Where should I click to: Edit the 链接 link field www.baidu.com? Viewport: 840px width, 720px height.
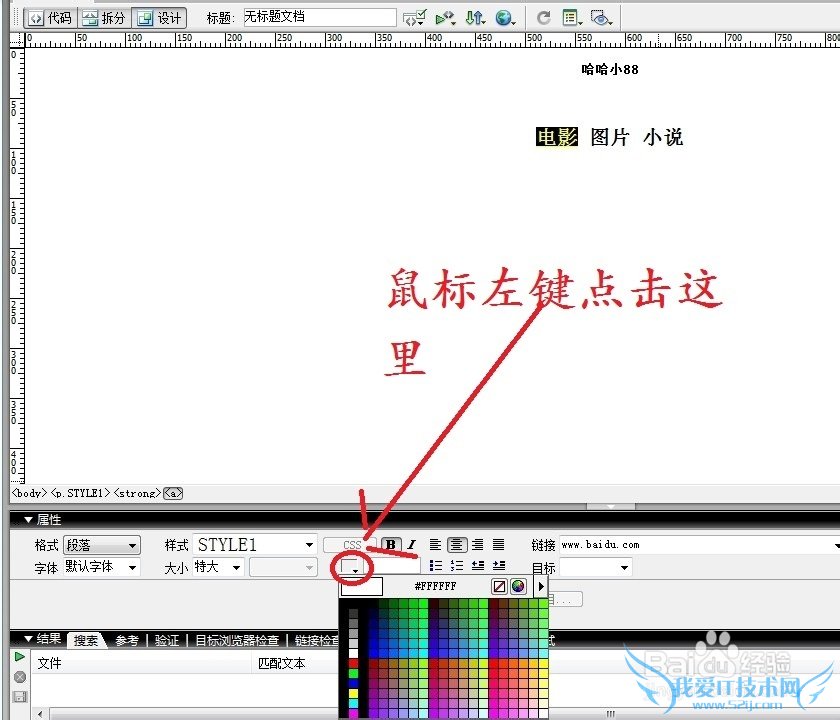(x=696, y=545)
